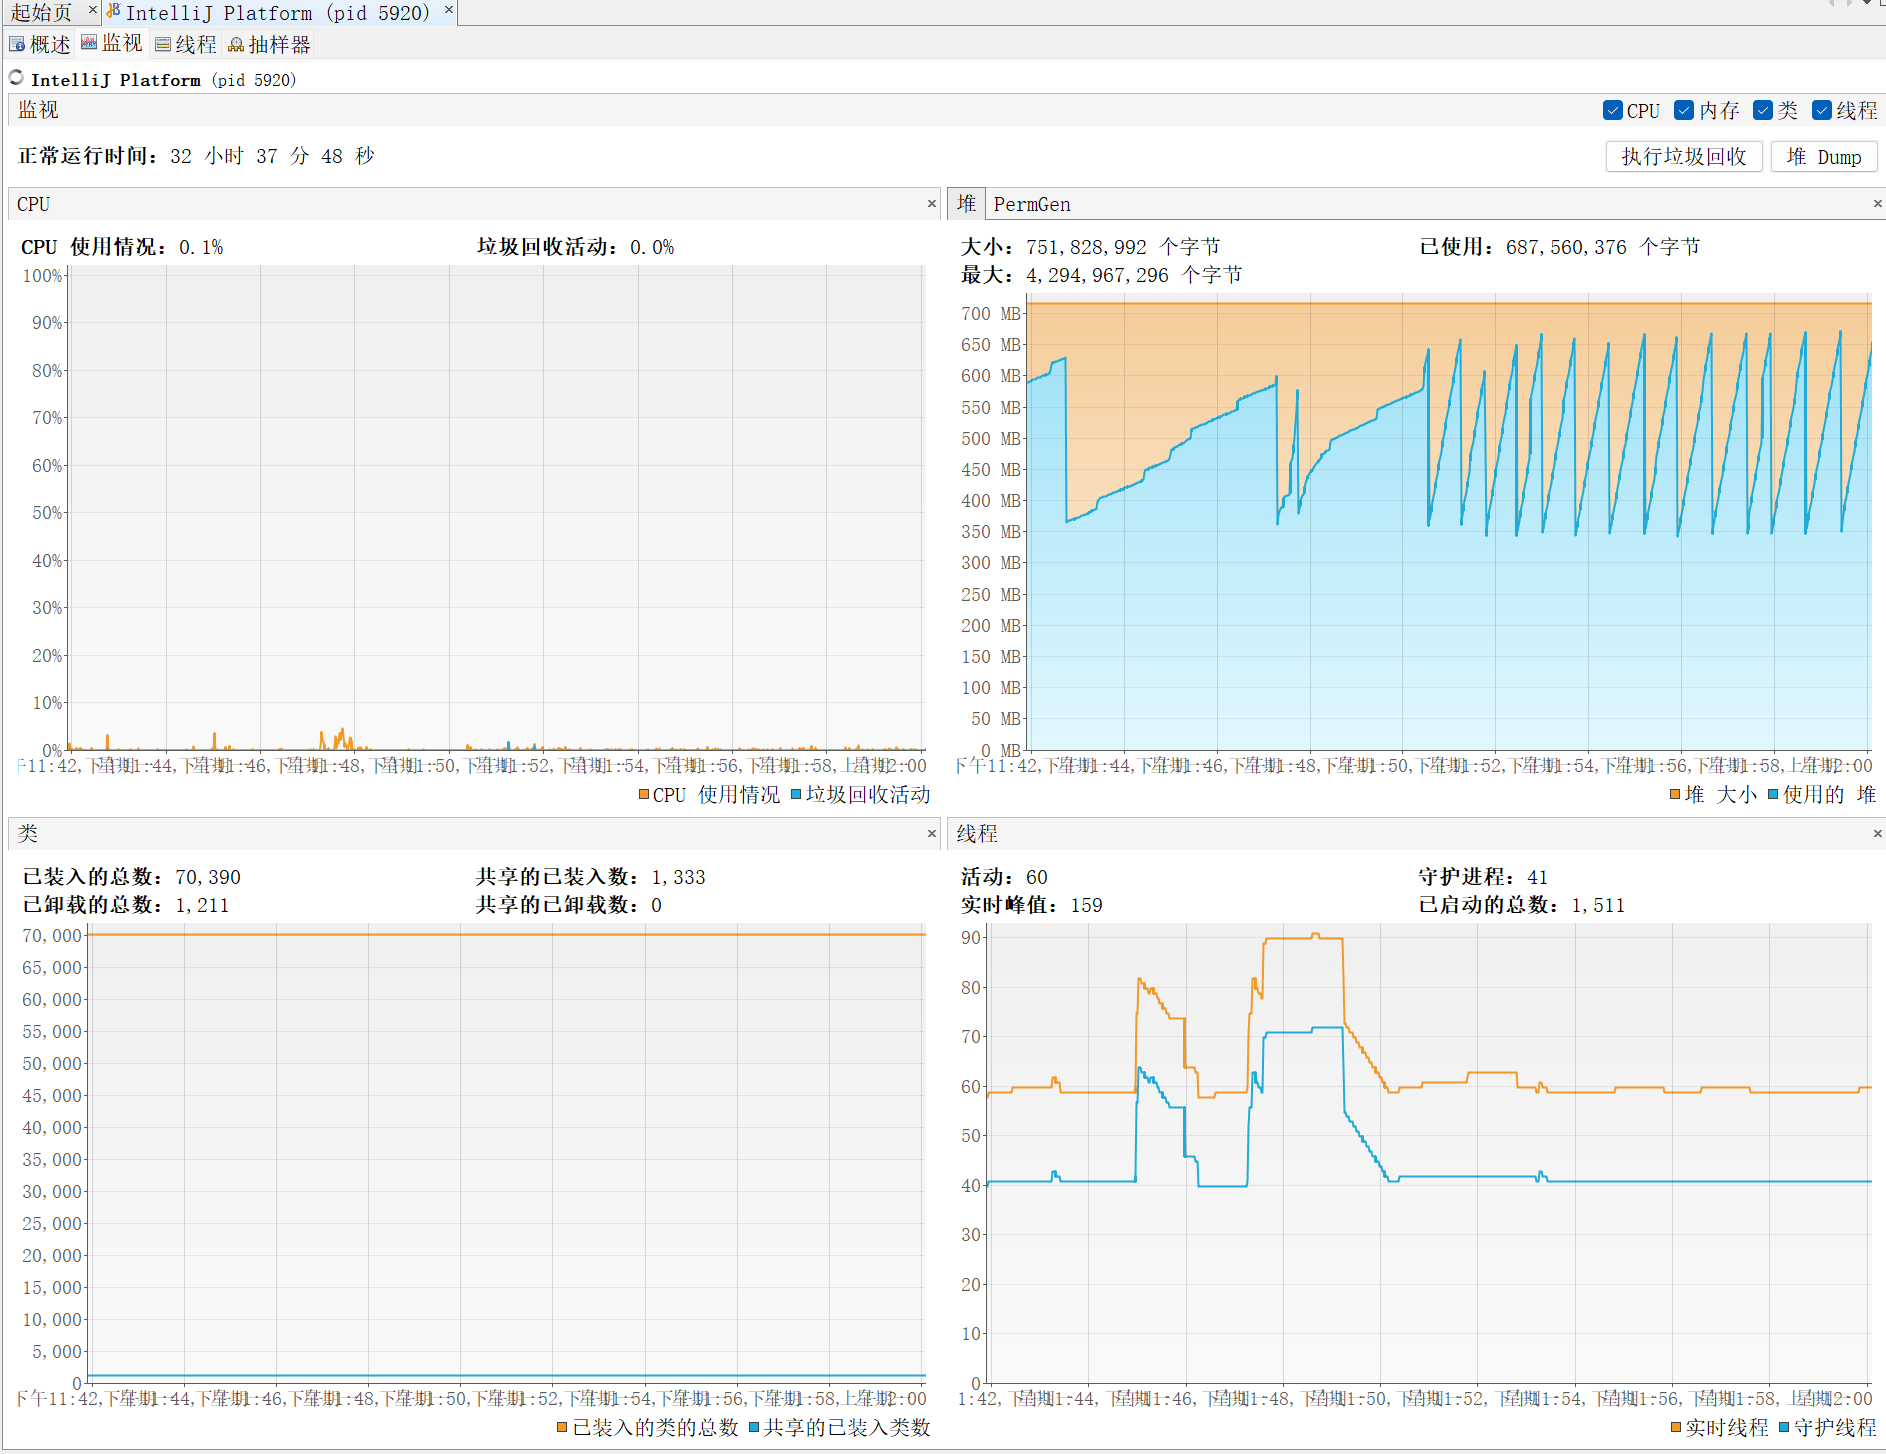
Task: Open the 线程 threads tab icon
Action: [x=163, y=44]
